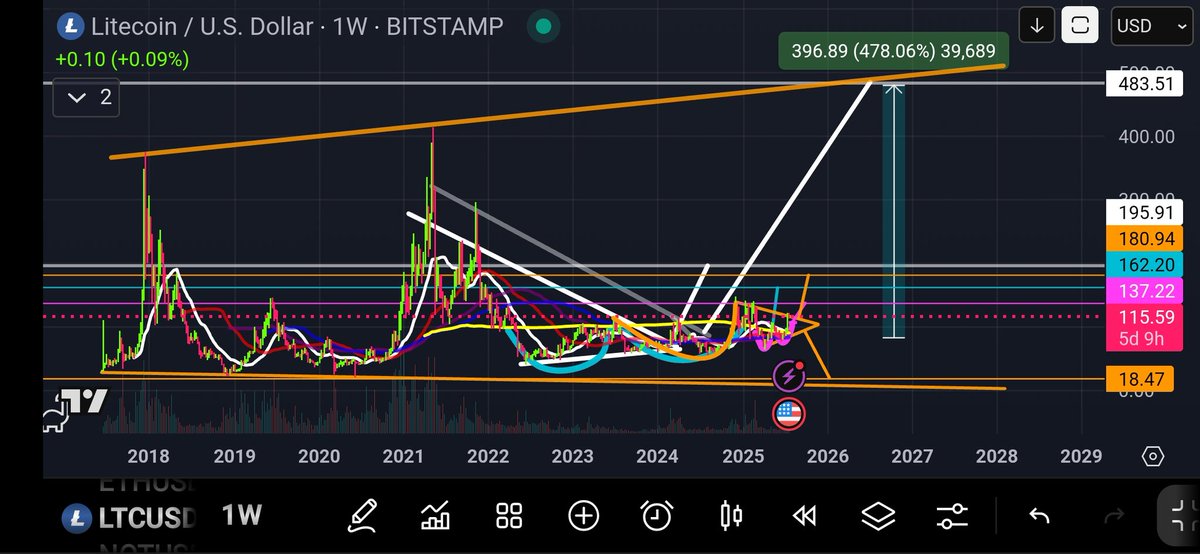Open axis settings hexagon icon
The image size is (1200, 554).
(1152, 456)
